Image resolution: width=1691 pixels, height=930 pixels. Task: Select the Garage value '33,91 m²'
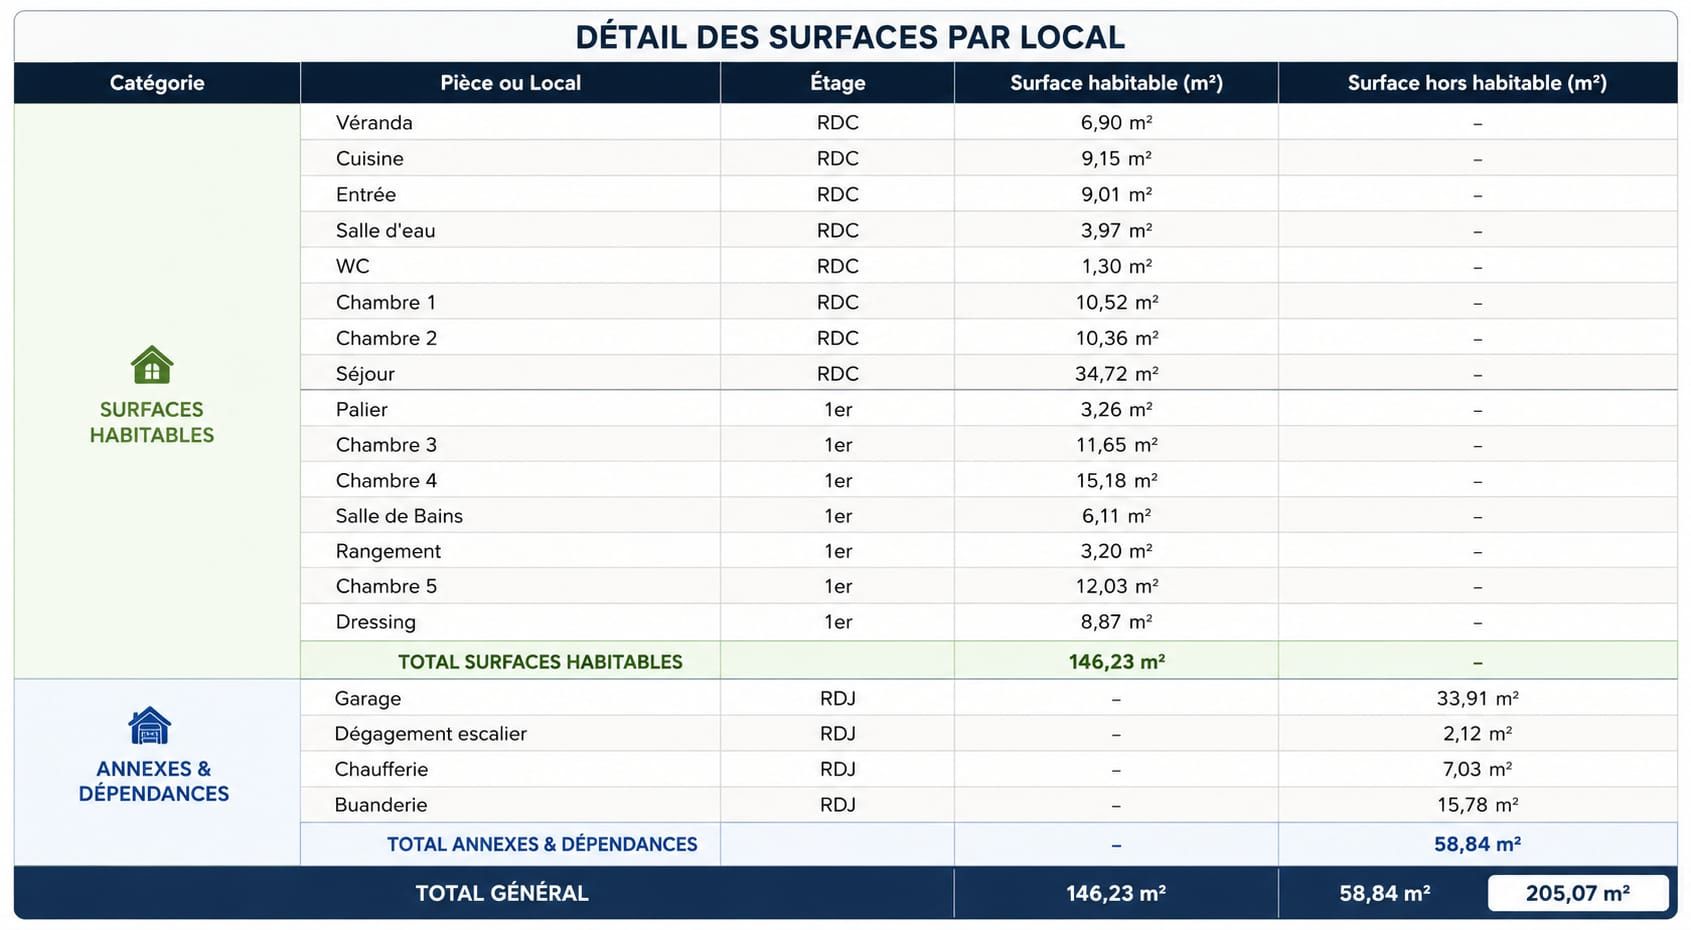1477,699
